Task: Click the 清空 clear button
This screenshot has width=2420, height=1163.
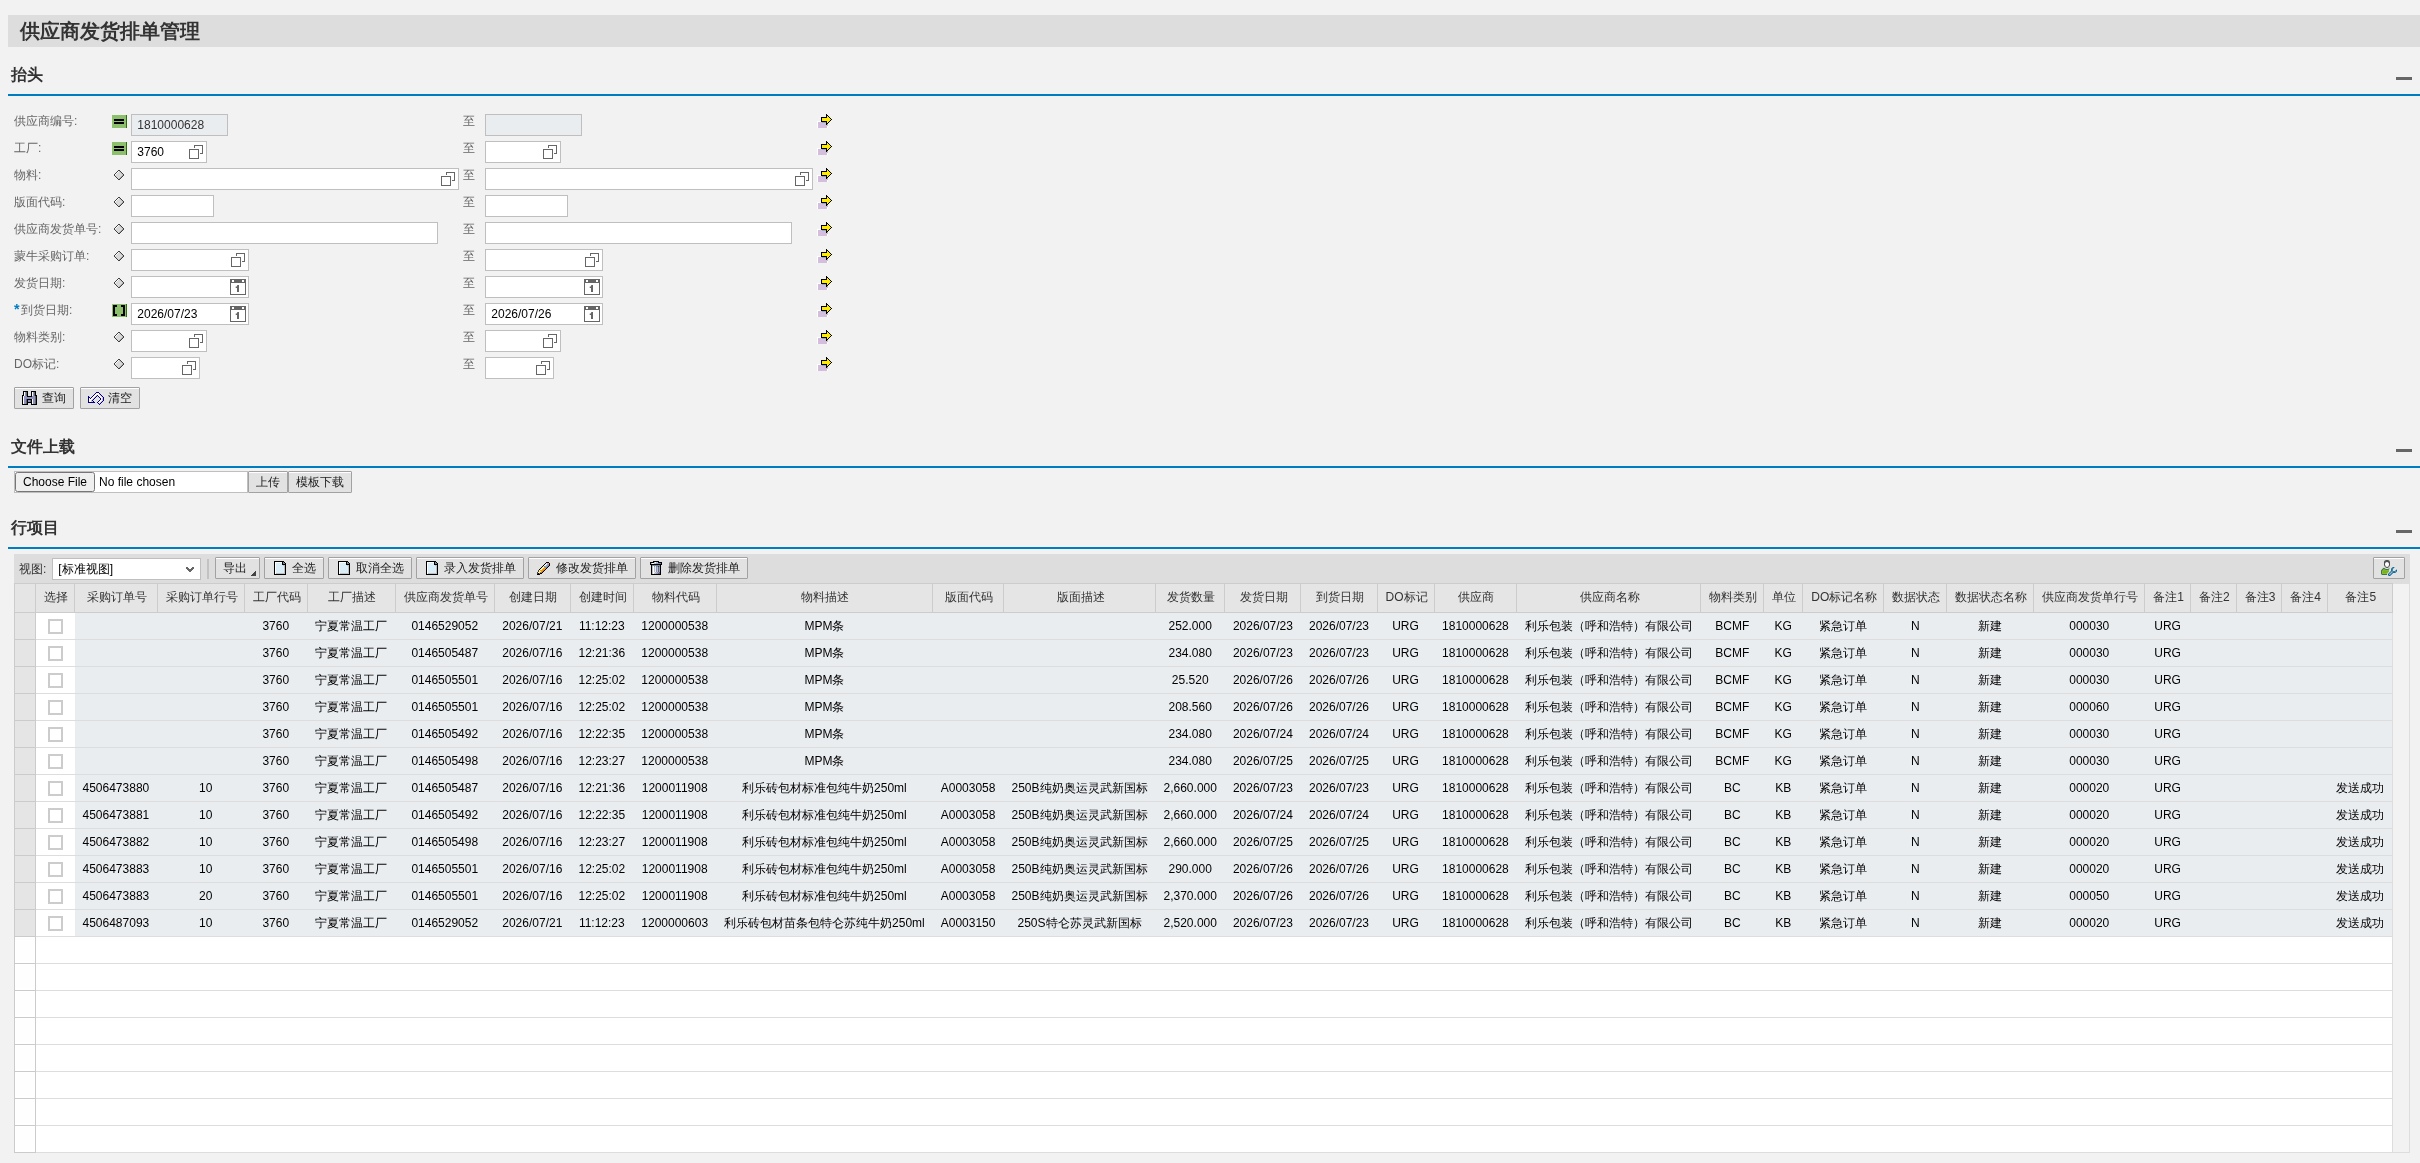Action: click(x=110, y=398)
